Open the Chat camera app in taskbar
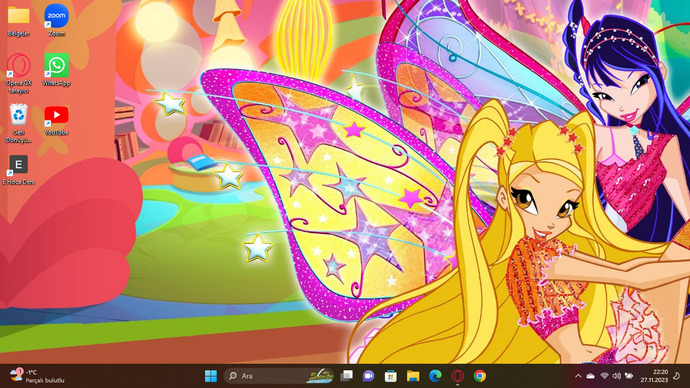The image size is (690, 388). 368,376
